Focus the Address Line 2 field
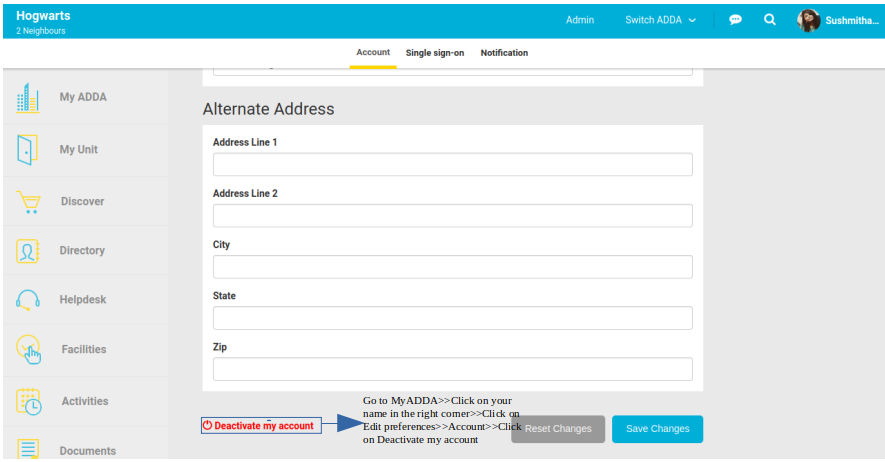 pos(453,215)
